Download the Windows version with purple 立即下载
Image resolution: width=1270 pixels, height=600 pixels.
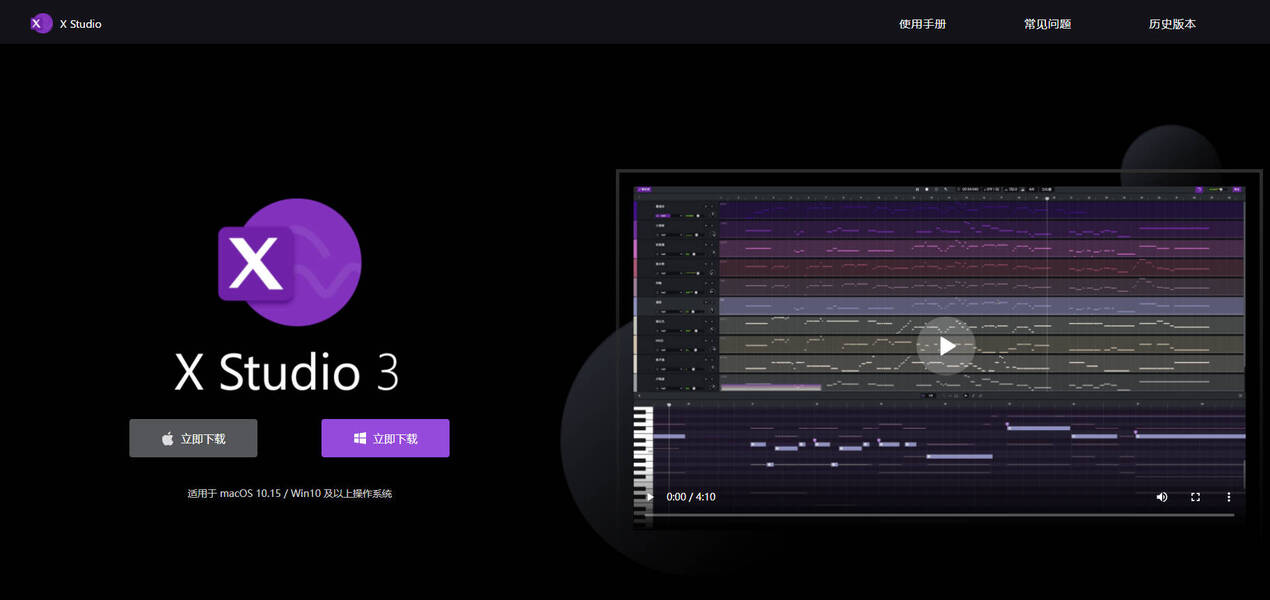(x=385, y=438)
